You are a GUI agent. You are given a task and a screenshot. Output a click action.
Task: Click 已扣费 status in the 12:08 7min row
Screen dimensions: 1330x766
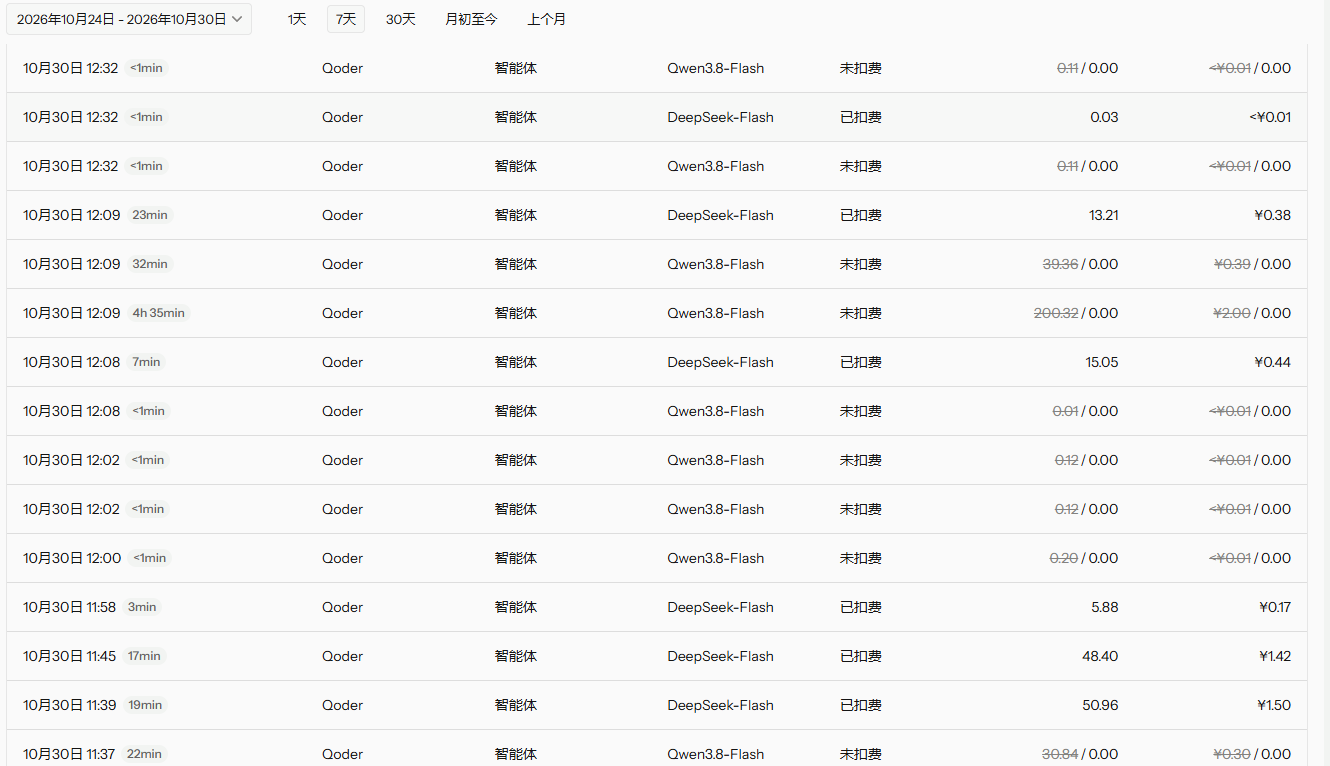coord(860,362)
